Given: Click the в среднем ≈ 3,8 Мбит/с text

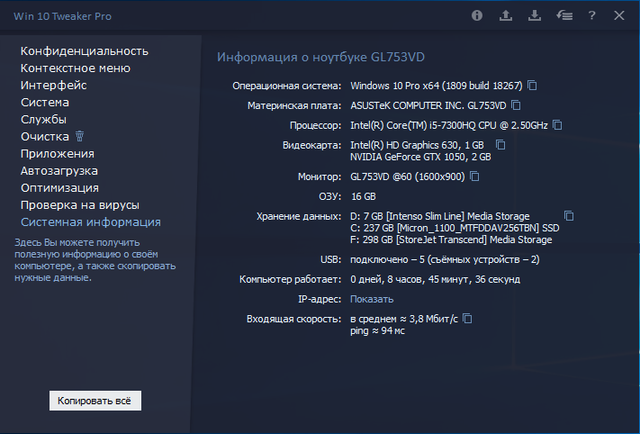Looking at the screenshot, I should (x=404, y=319).
